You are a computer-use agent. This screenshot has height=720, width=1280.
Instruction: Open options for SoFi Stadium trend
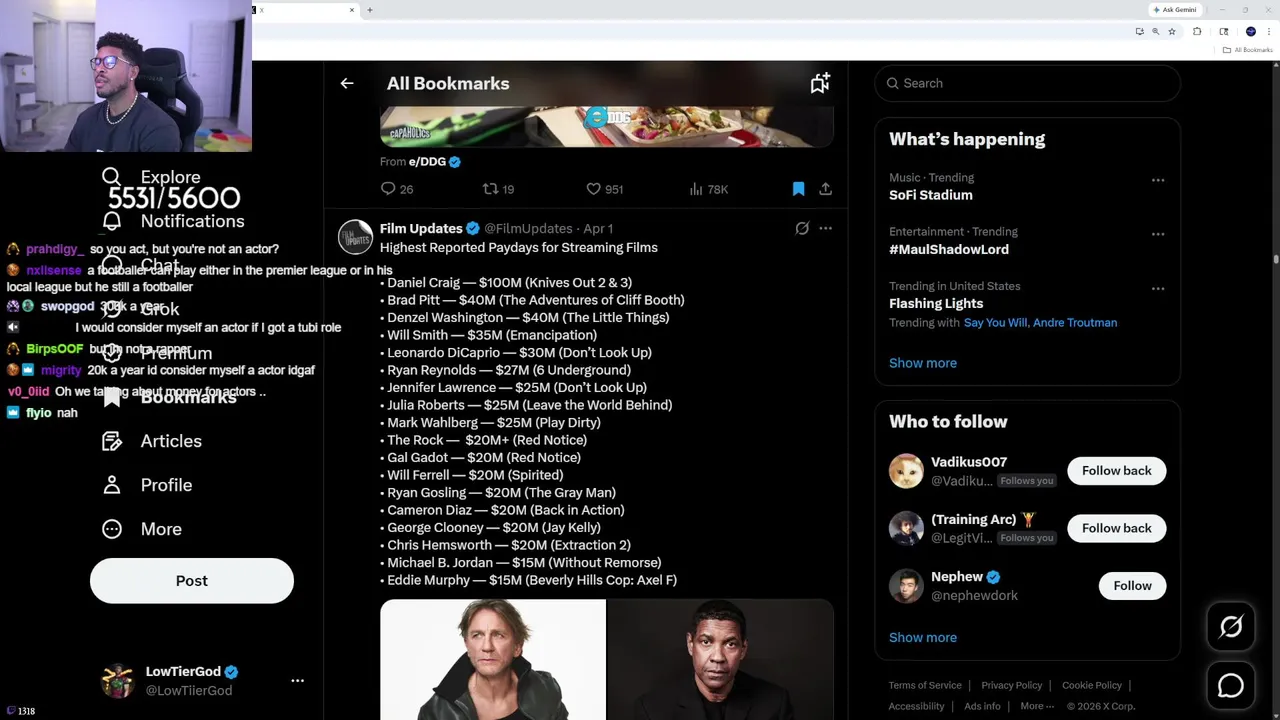click(x=1157, y=180)
